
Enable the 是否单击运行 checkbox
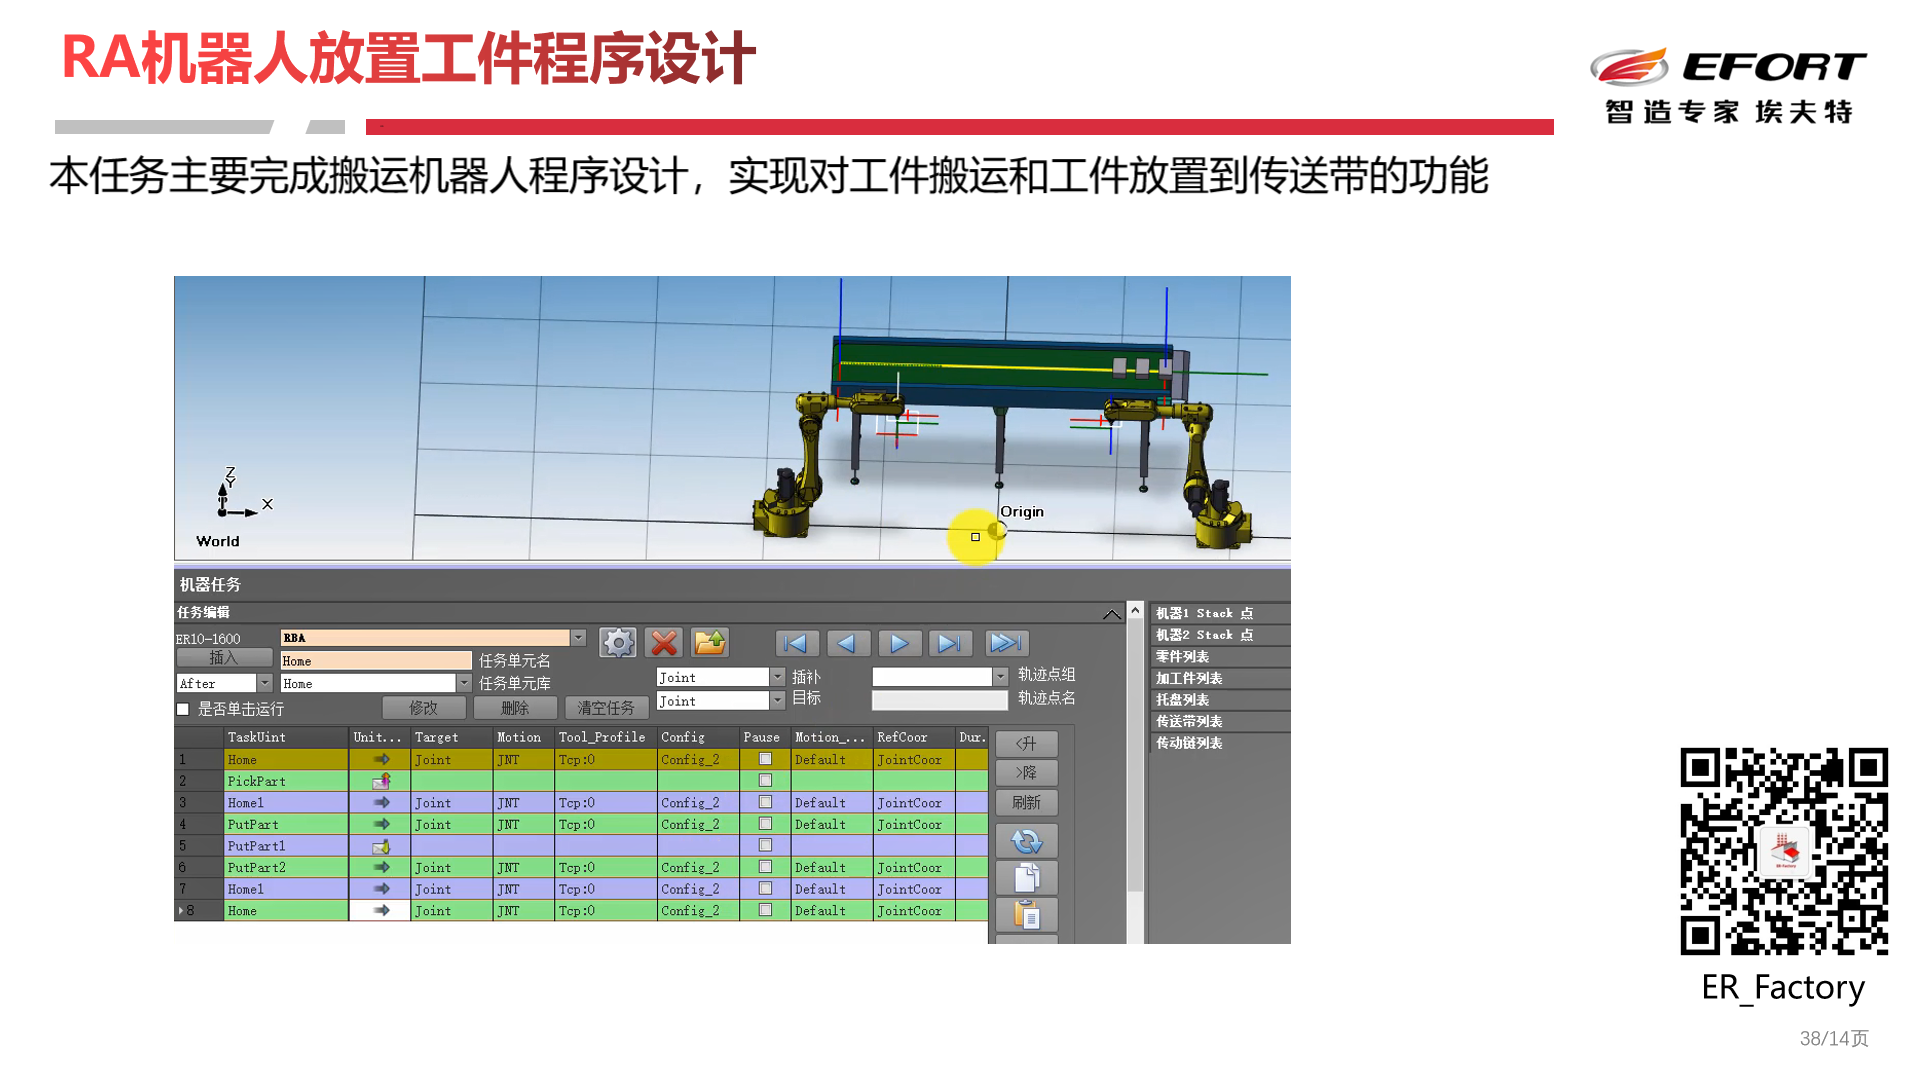click(183, 708)
